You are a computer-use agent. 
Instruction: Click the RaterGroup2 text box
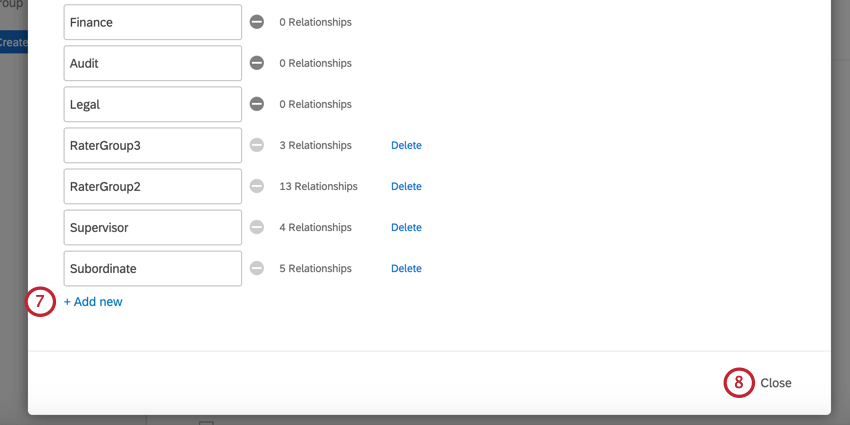click(x=153, y=186)
